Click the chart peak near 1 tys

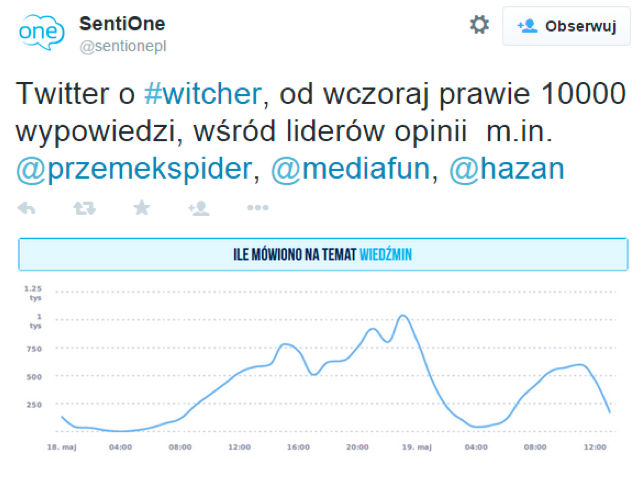[403, 316]
